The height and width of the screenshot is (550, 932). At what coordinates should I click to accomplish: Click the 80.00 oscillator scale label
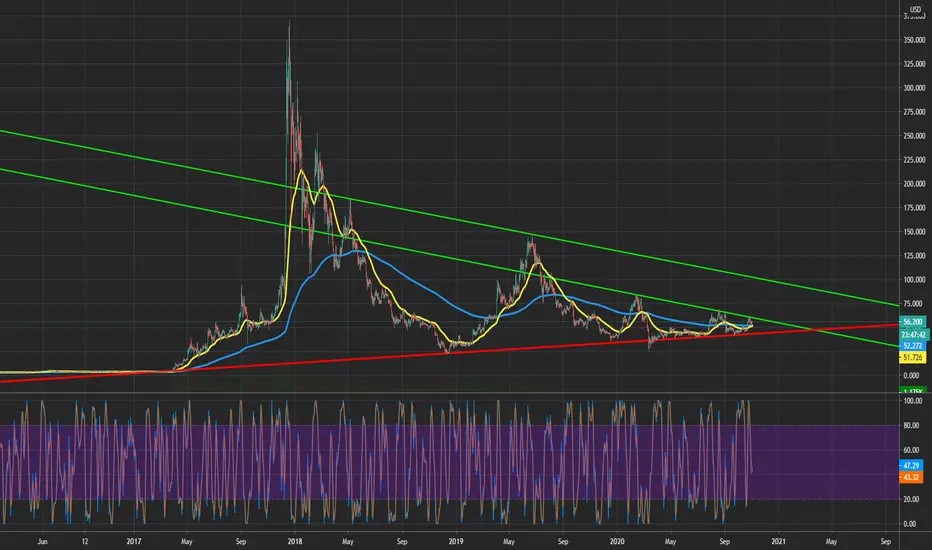coord(911,425)
